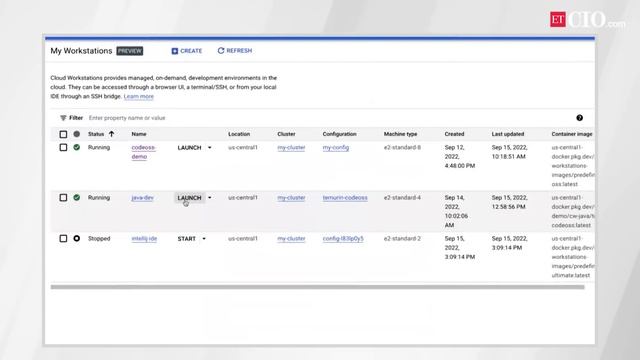
Task: Click the Status sort arrow icon
Action: click(x=111, y=134)
